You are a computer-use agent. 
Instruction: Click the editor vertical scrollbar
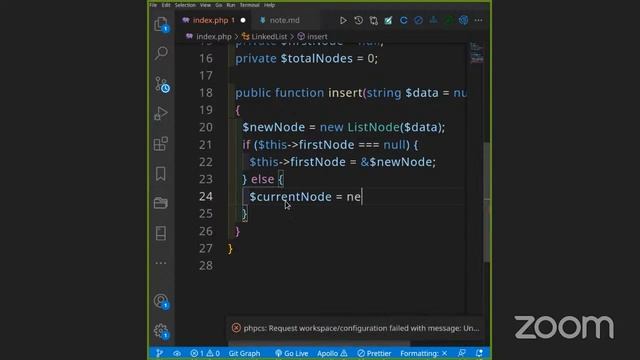(x=487, y=202)
